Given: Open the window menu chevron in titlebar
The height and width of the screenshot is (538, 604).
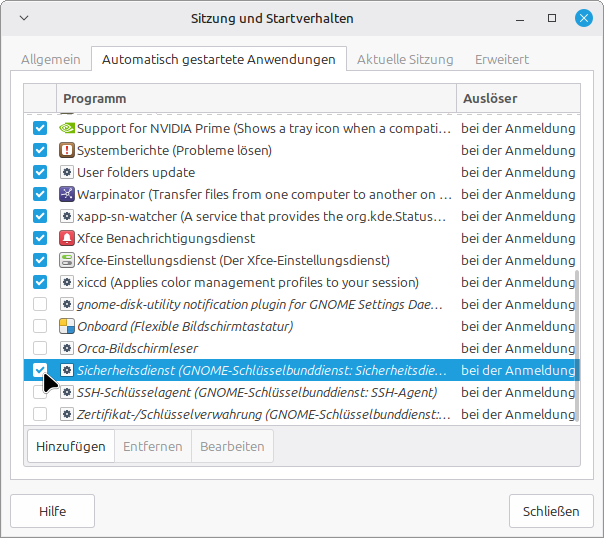Looking at the screenshot, I should (24, 18).
